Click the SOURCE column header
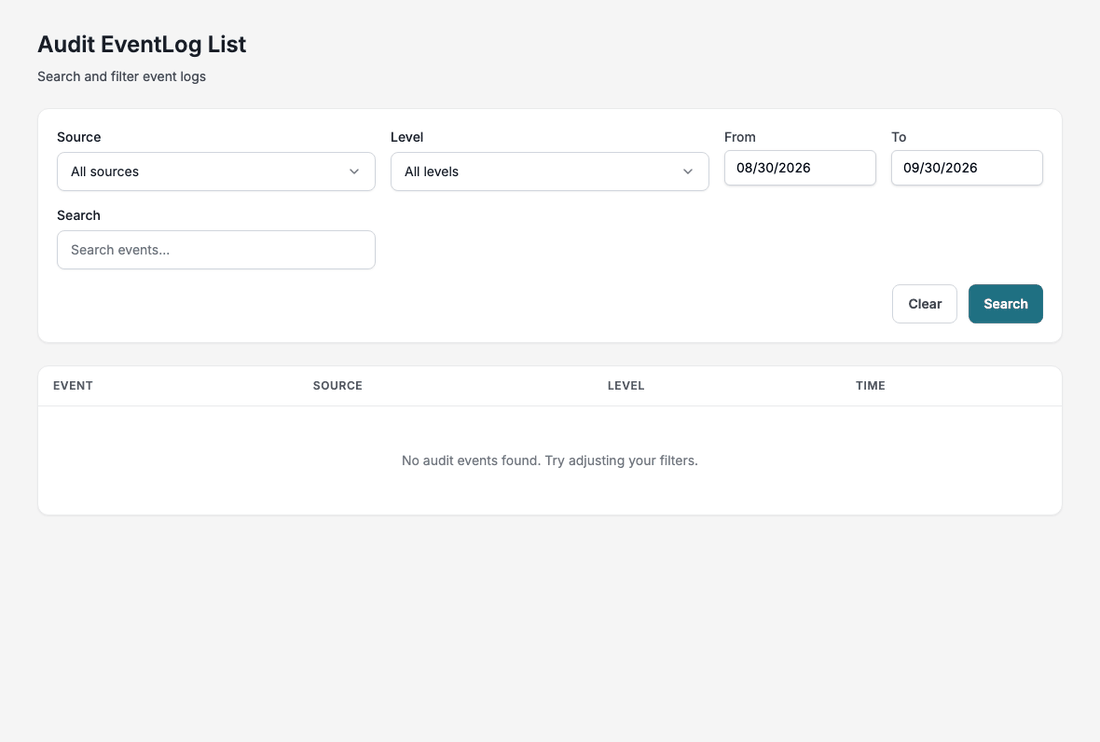 point(337,386)
